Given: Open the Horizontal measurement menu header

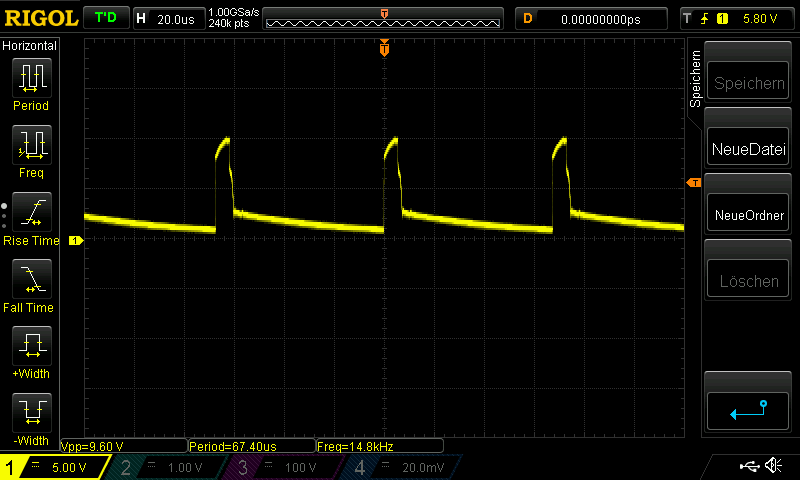Looking at the screenshot, I should click(x=30, y=46).
